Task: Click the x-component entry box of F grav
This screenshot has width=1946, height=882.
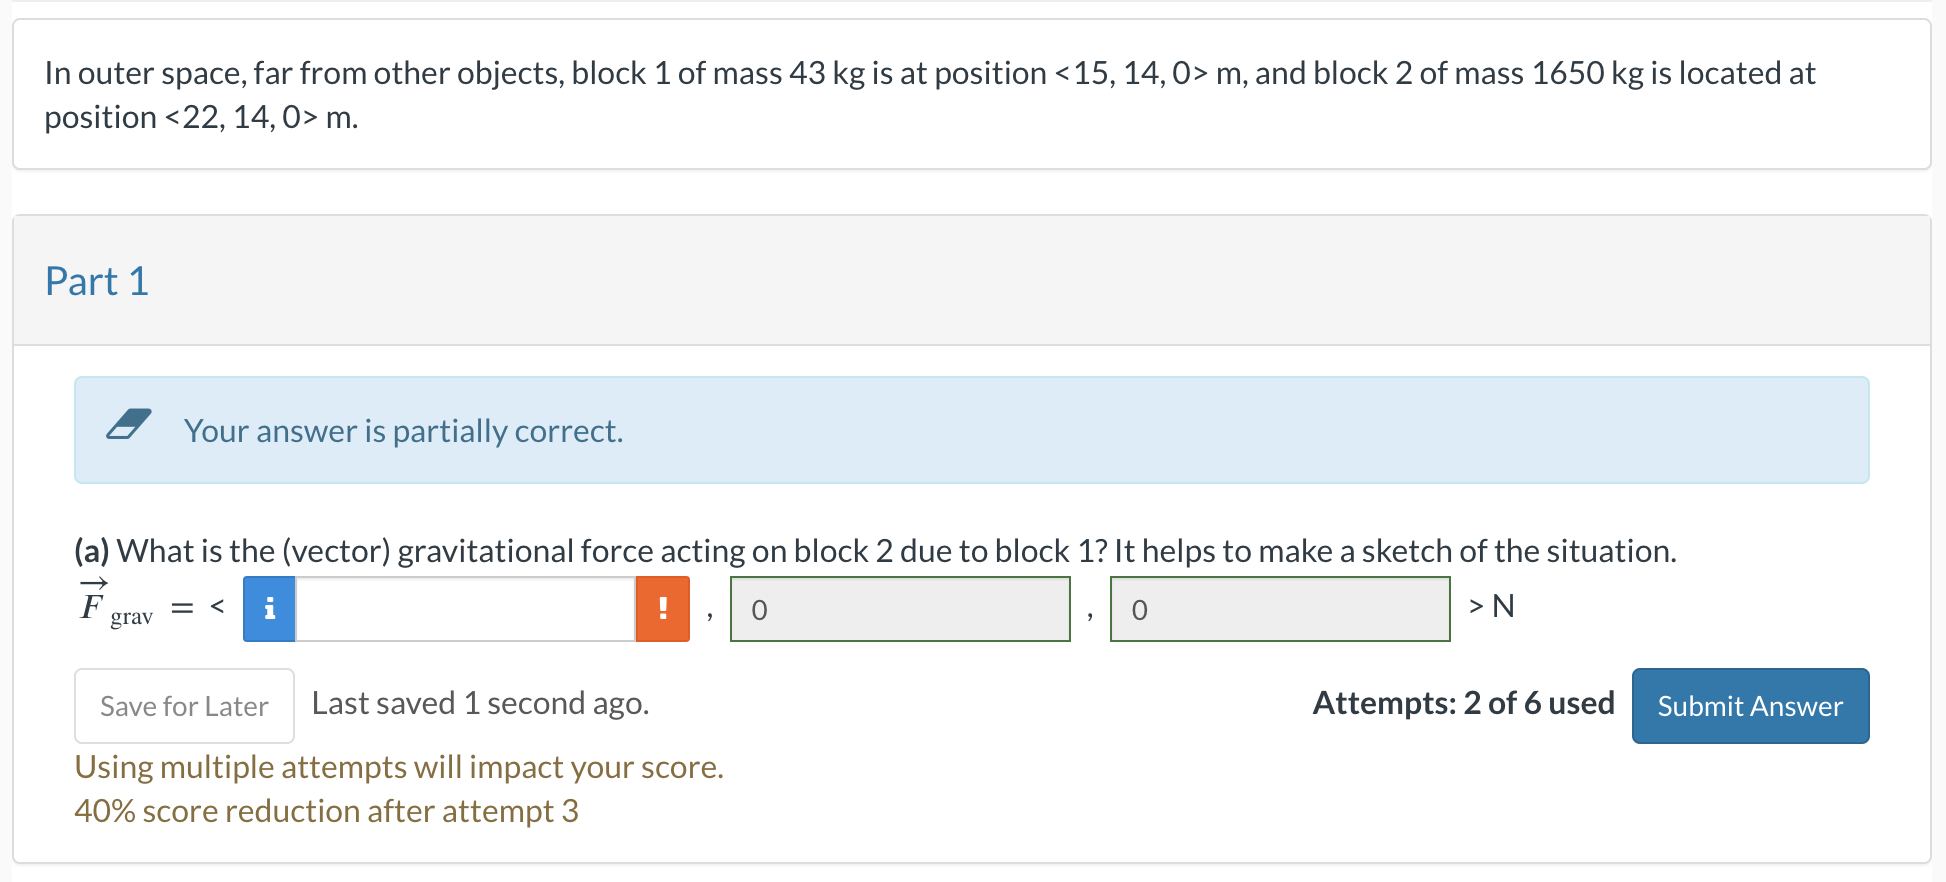Action: (465, 608)
